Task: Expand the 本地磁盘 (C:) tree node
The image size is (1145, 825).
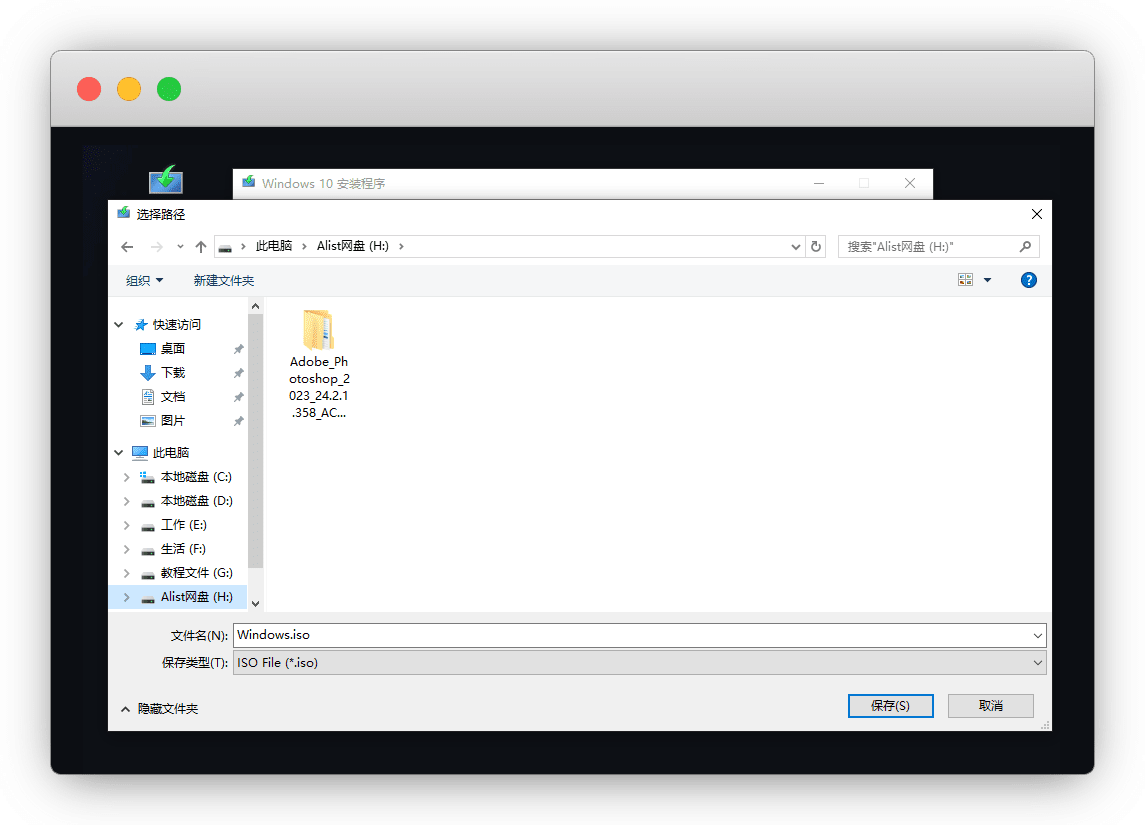Action: [x=126, y=477]
